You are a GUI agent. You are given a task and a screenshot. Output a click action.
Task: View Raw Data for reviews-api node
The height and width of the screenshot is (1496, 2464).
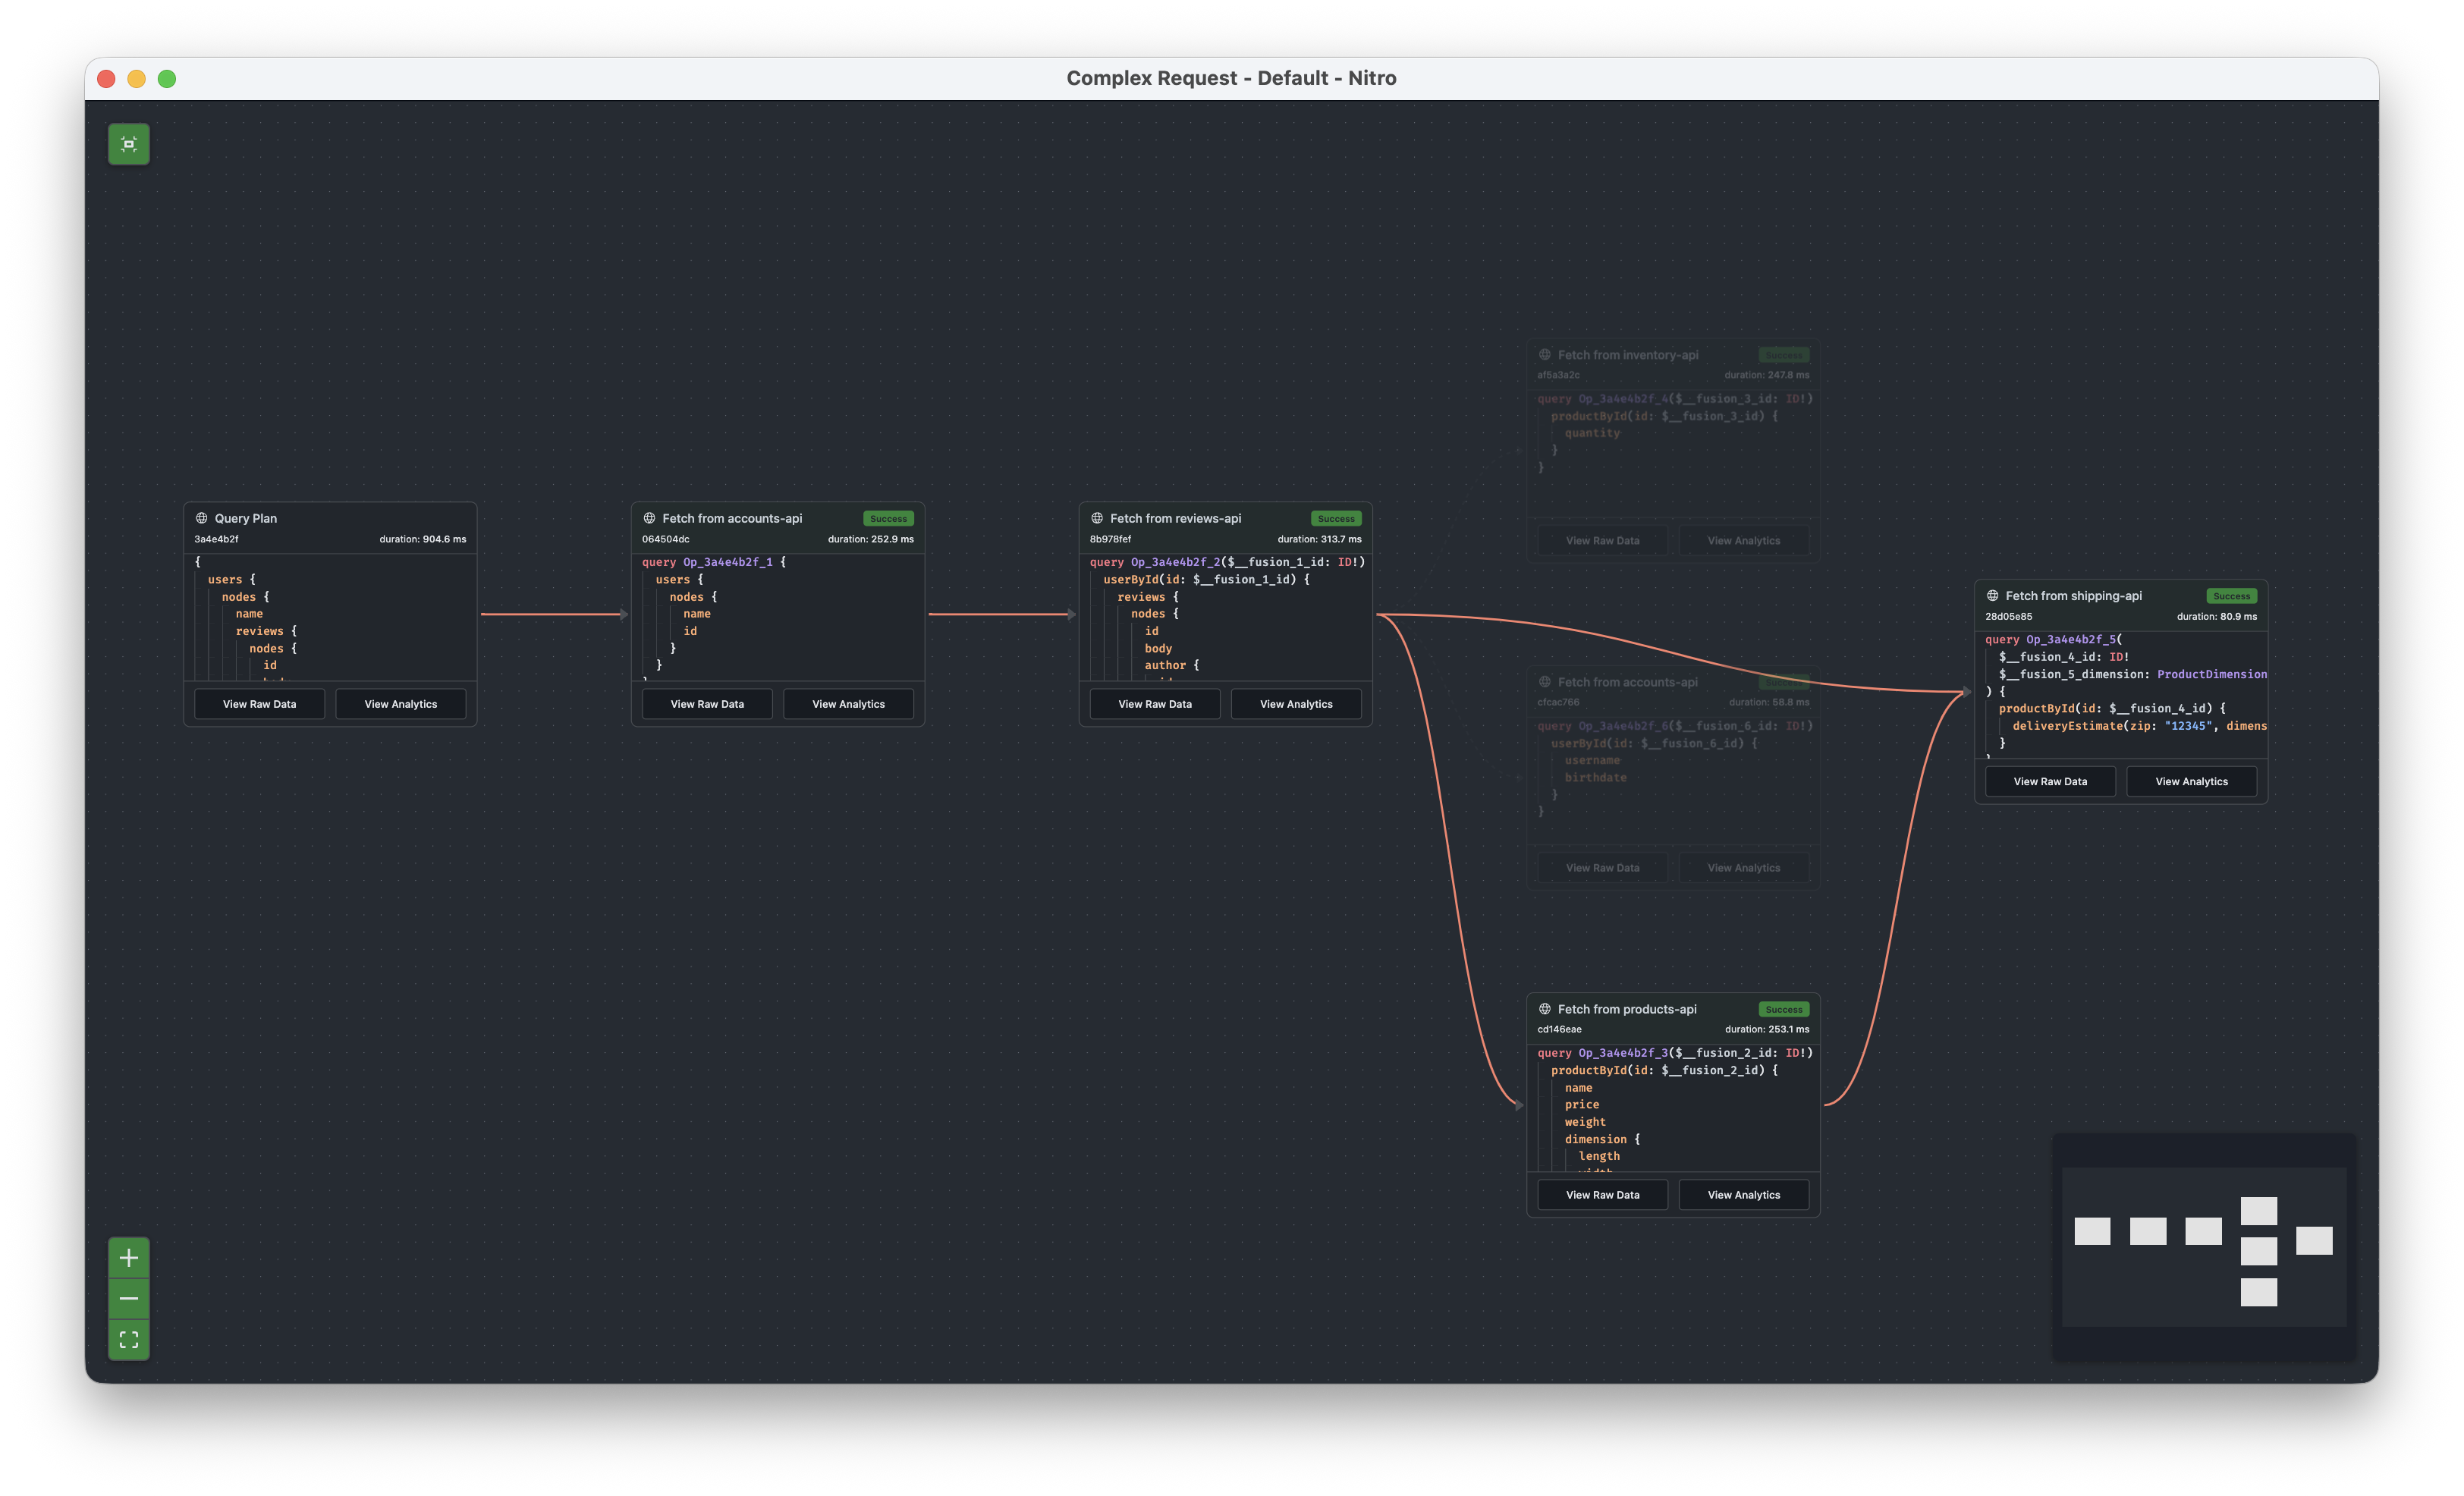tap(1155, 704)
